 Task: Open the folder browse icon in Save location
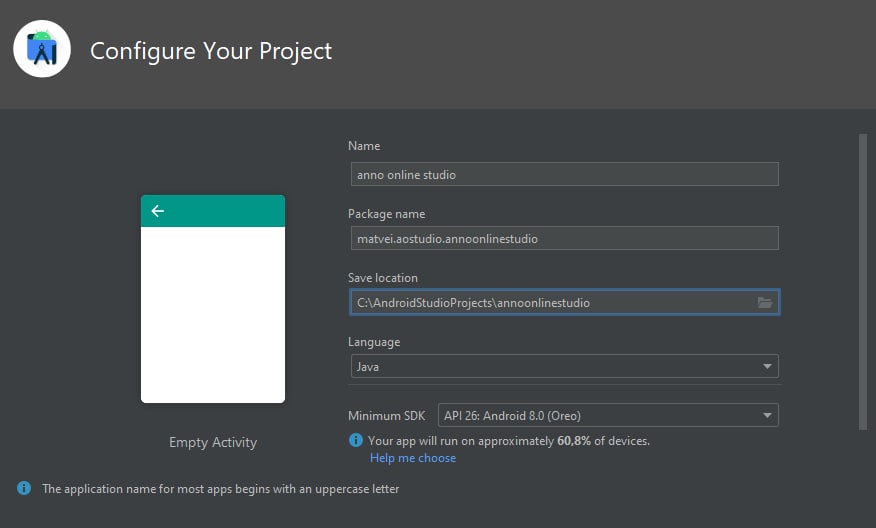pyautogui.click(x=765, y=302)
